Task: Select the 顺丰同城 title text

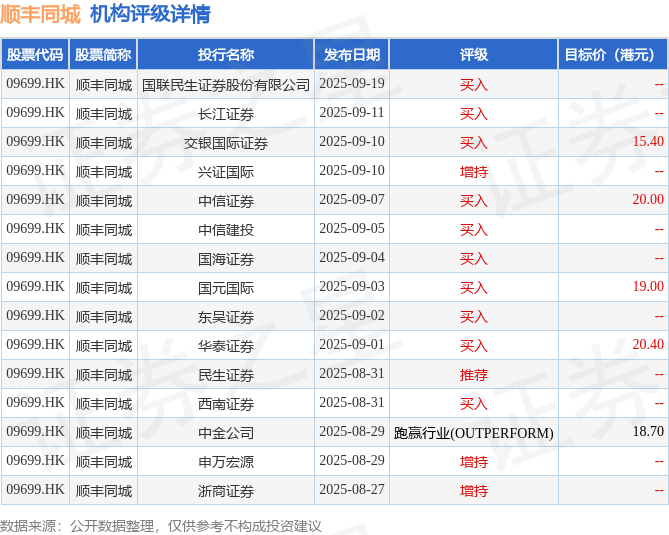Action: pos(40,14)
